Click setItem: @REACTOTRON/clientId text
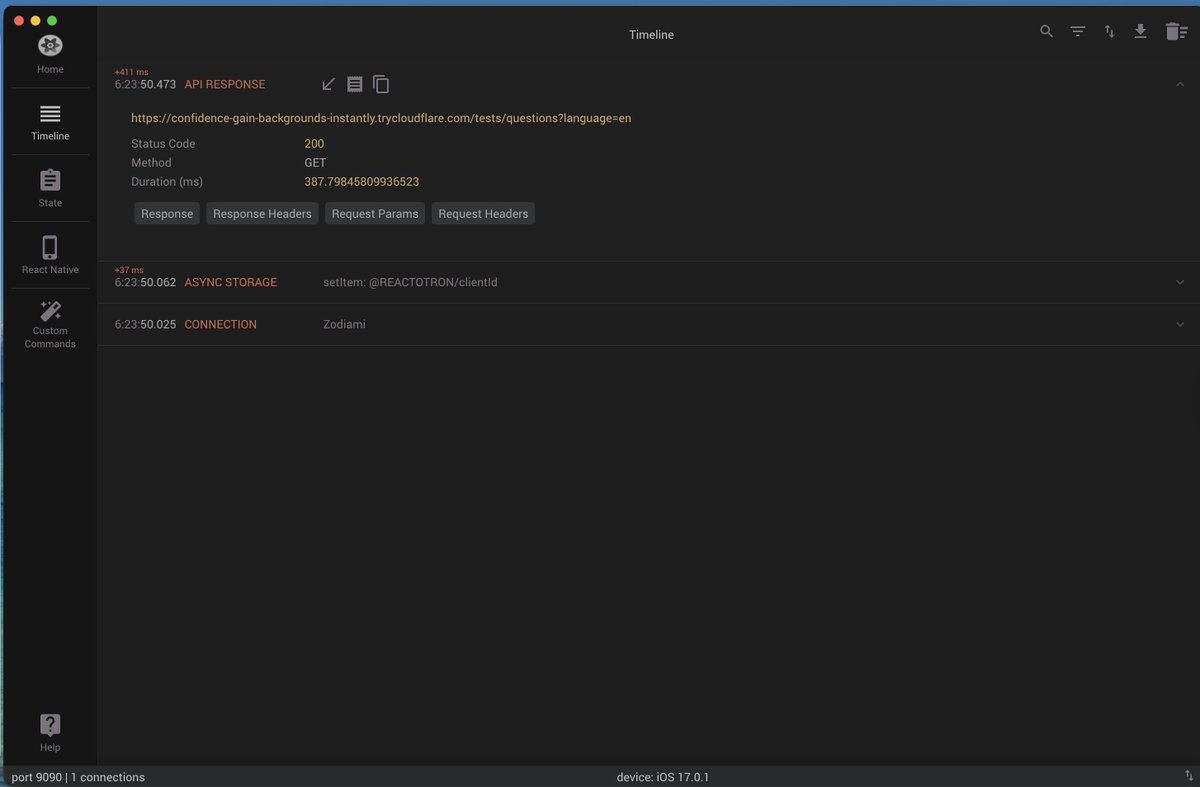This screenshot has width=1200, height=787. pos(410,283)
